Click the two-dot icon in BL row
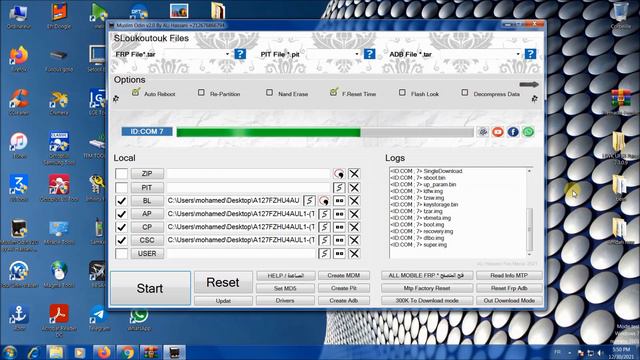This screenshot has height=360, width=640. tap(339, 201)
